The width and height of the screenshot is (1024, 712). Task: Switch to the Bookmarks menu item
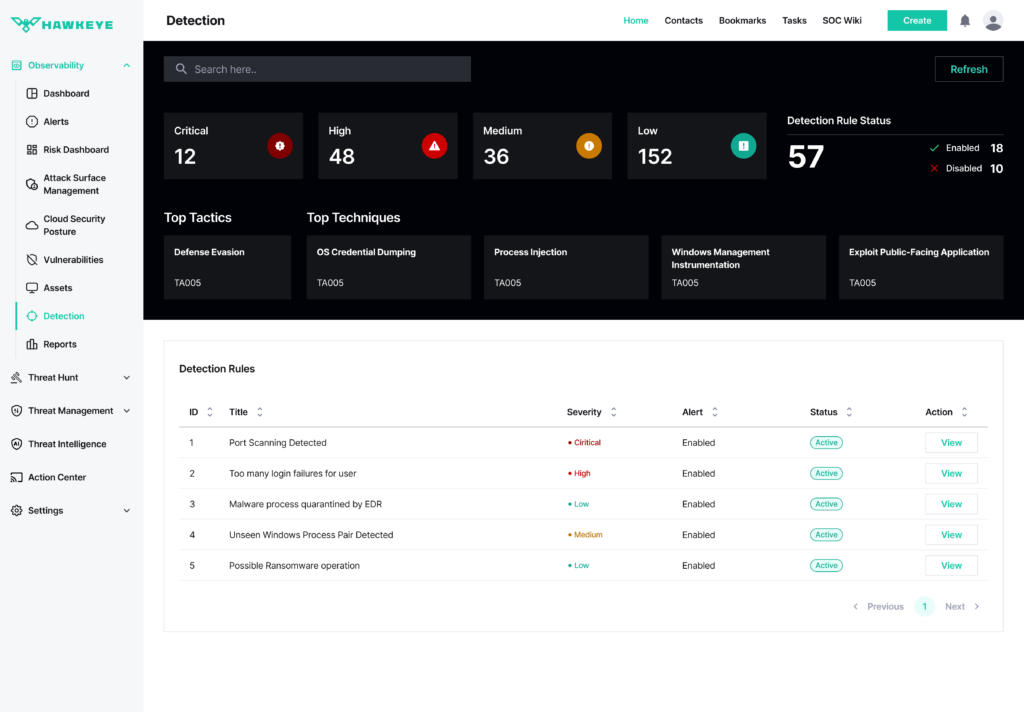(x=742, y=21)
